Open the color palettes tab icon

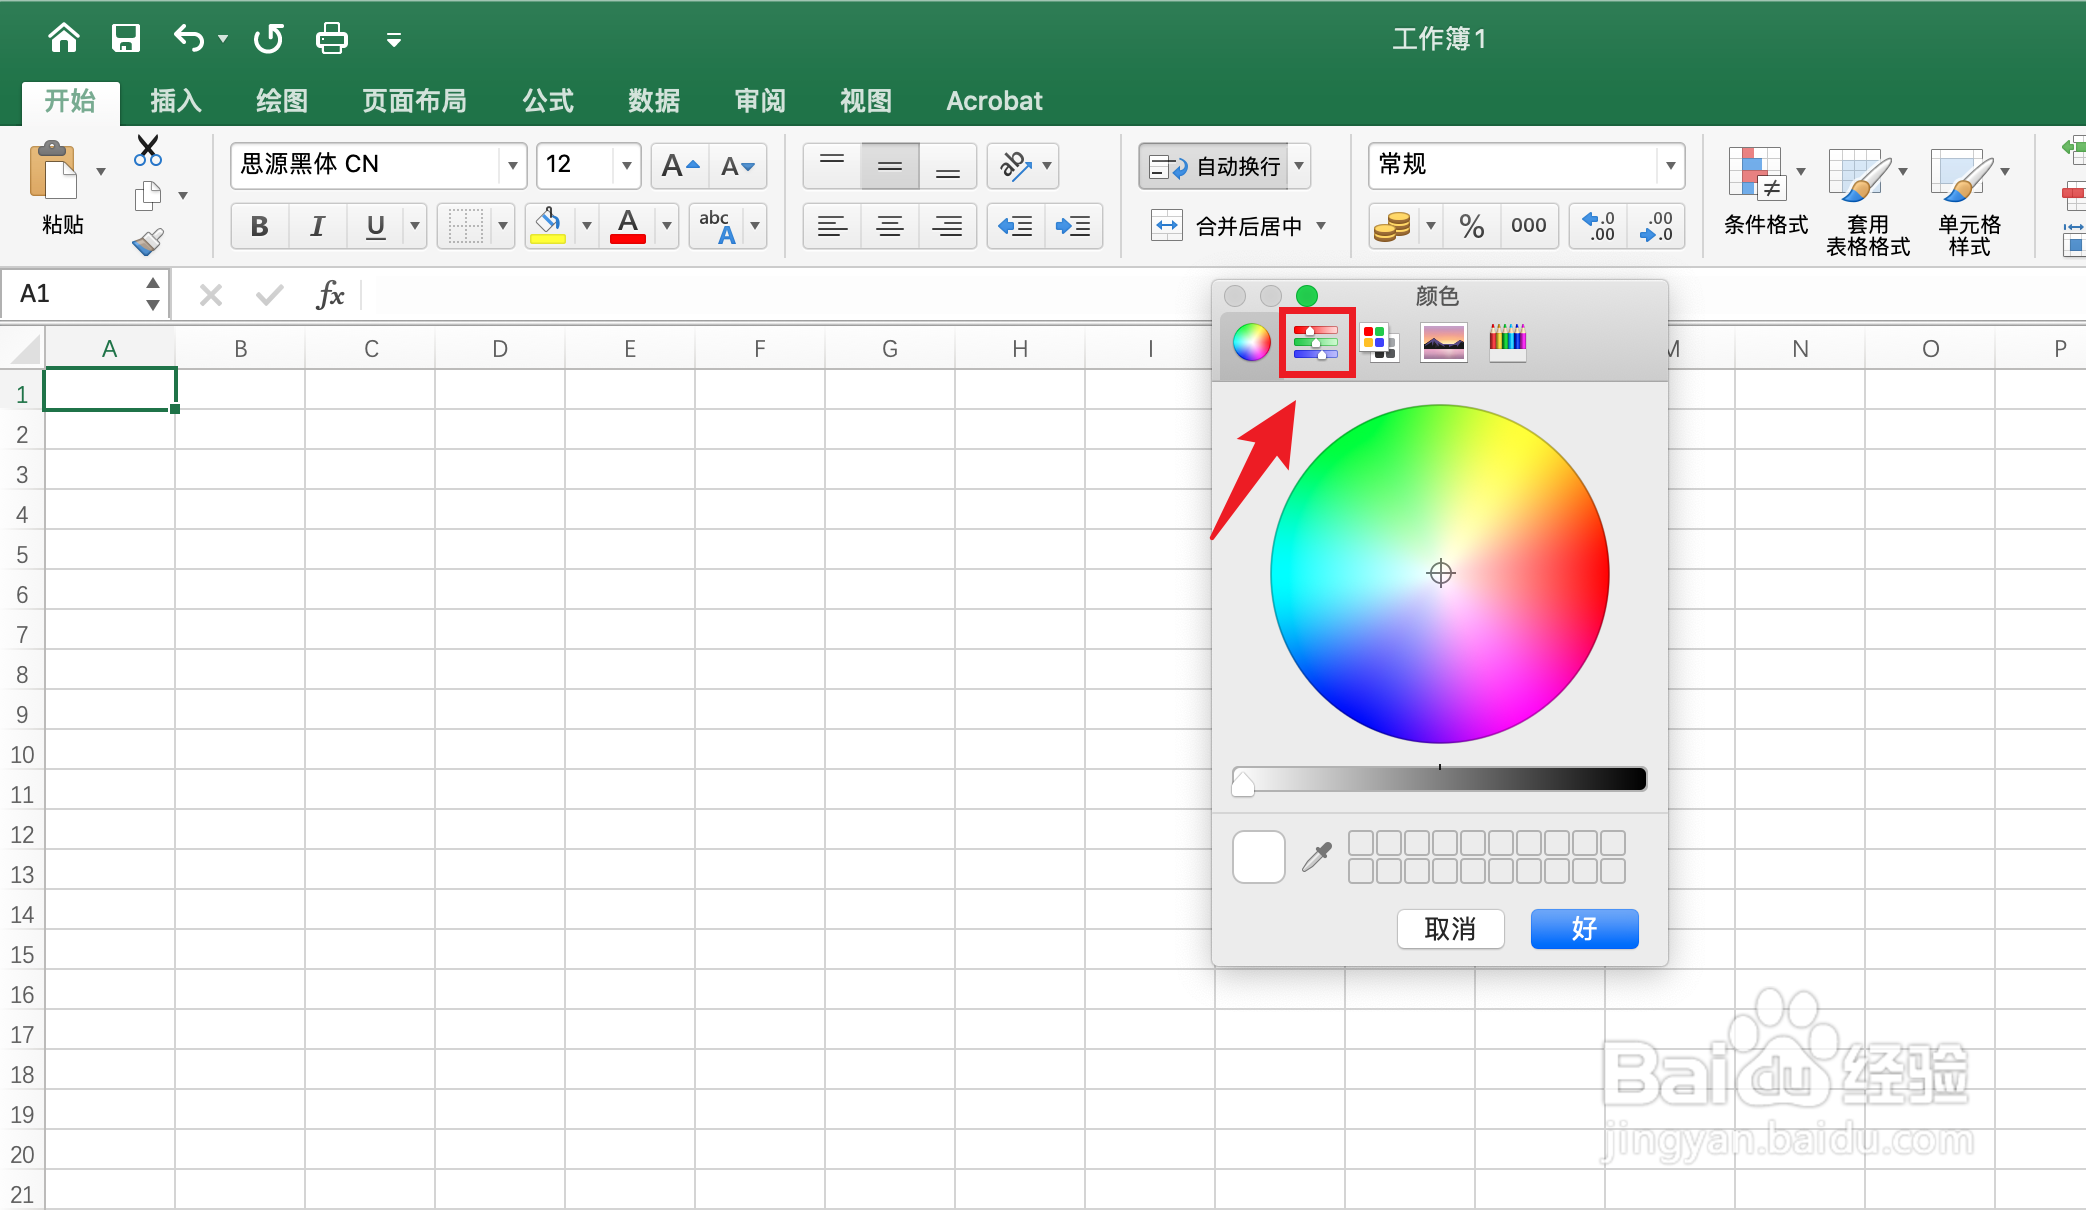pos(1379,342)
